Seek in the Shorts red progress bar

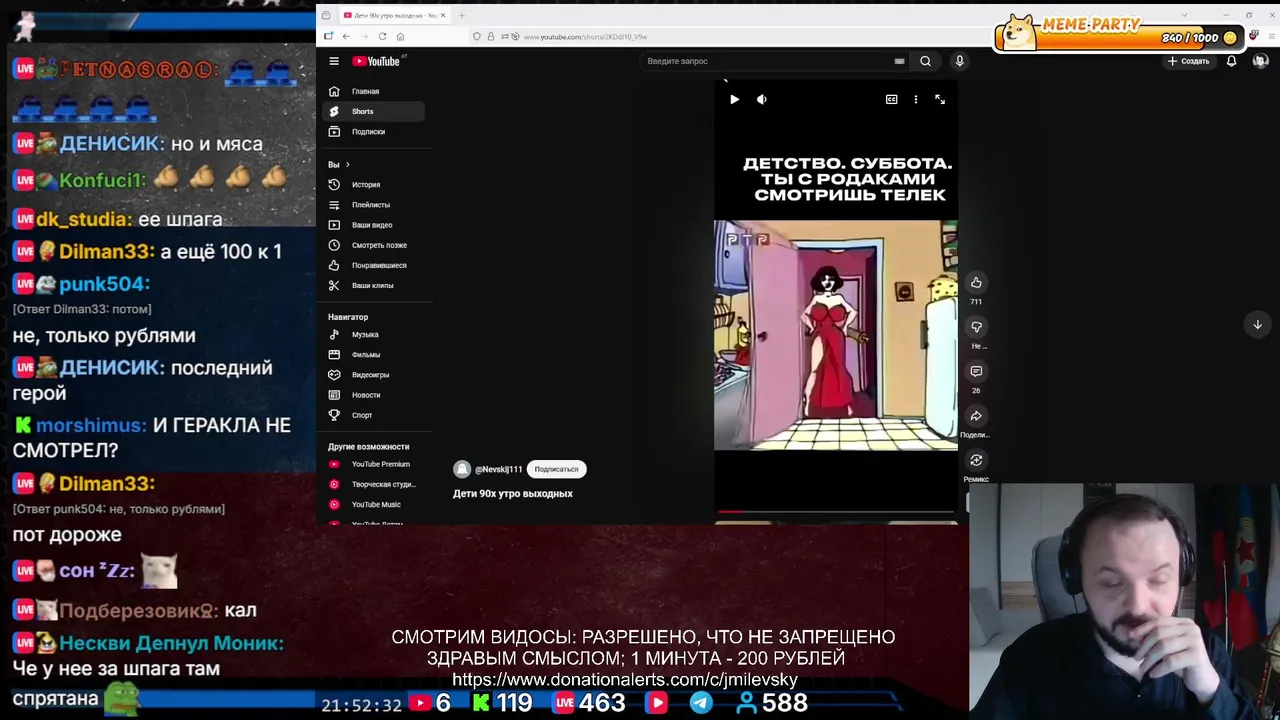[x=835, y=512]
